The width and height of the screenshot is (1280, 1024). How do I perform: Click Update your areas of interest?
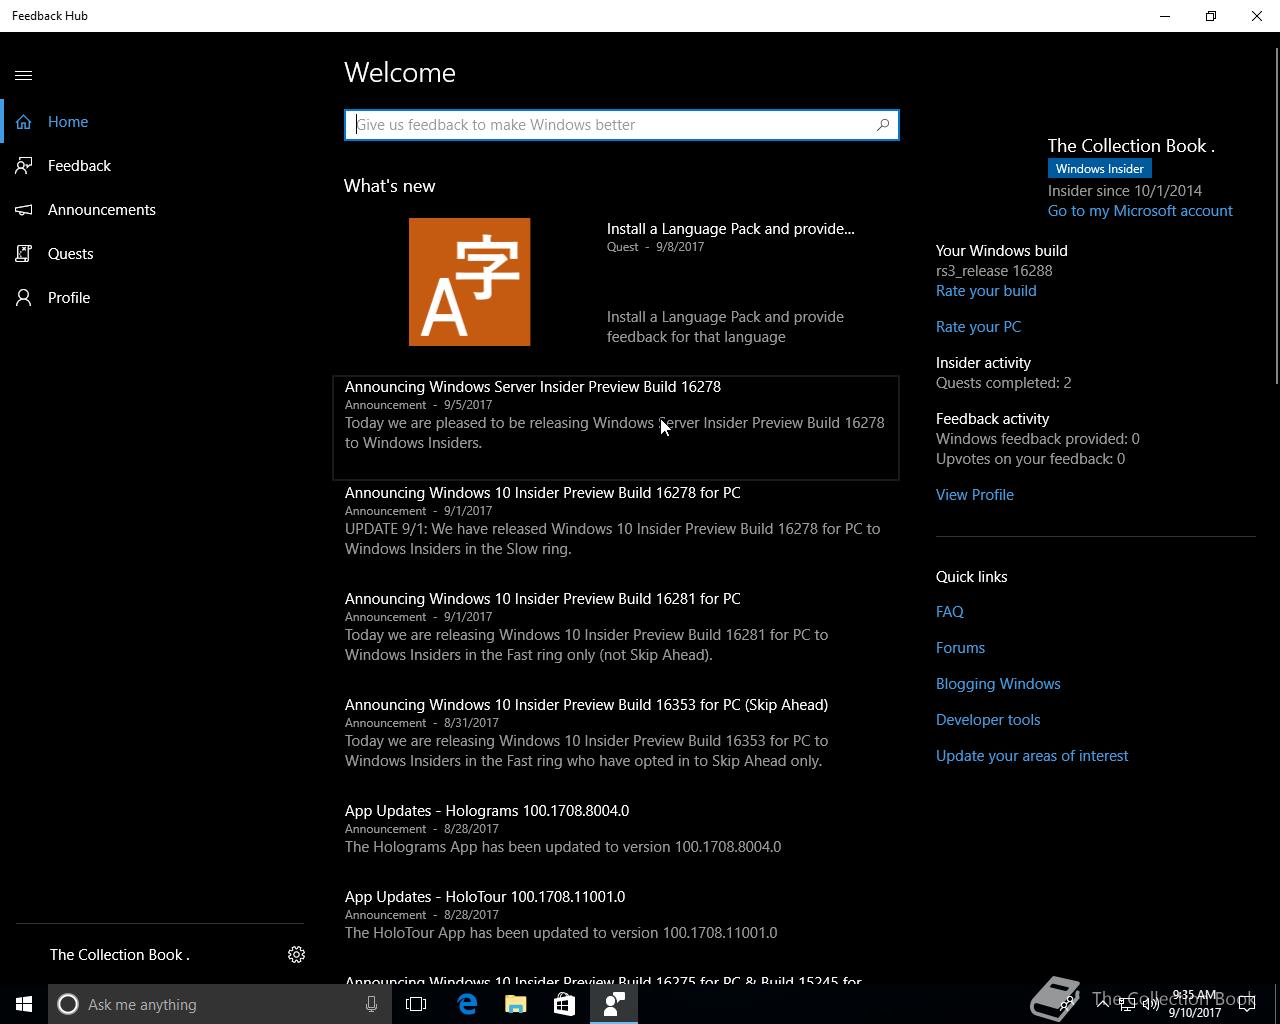pyautogui.click(x=1032, y=756)
